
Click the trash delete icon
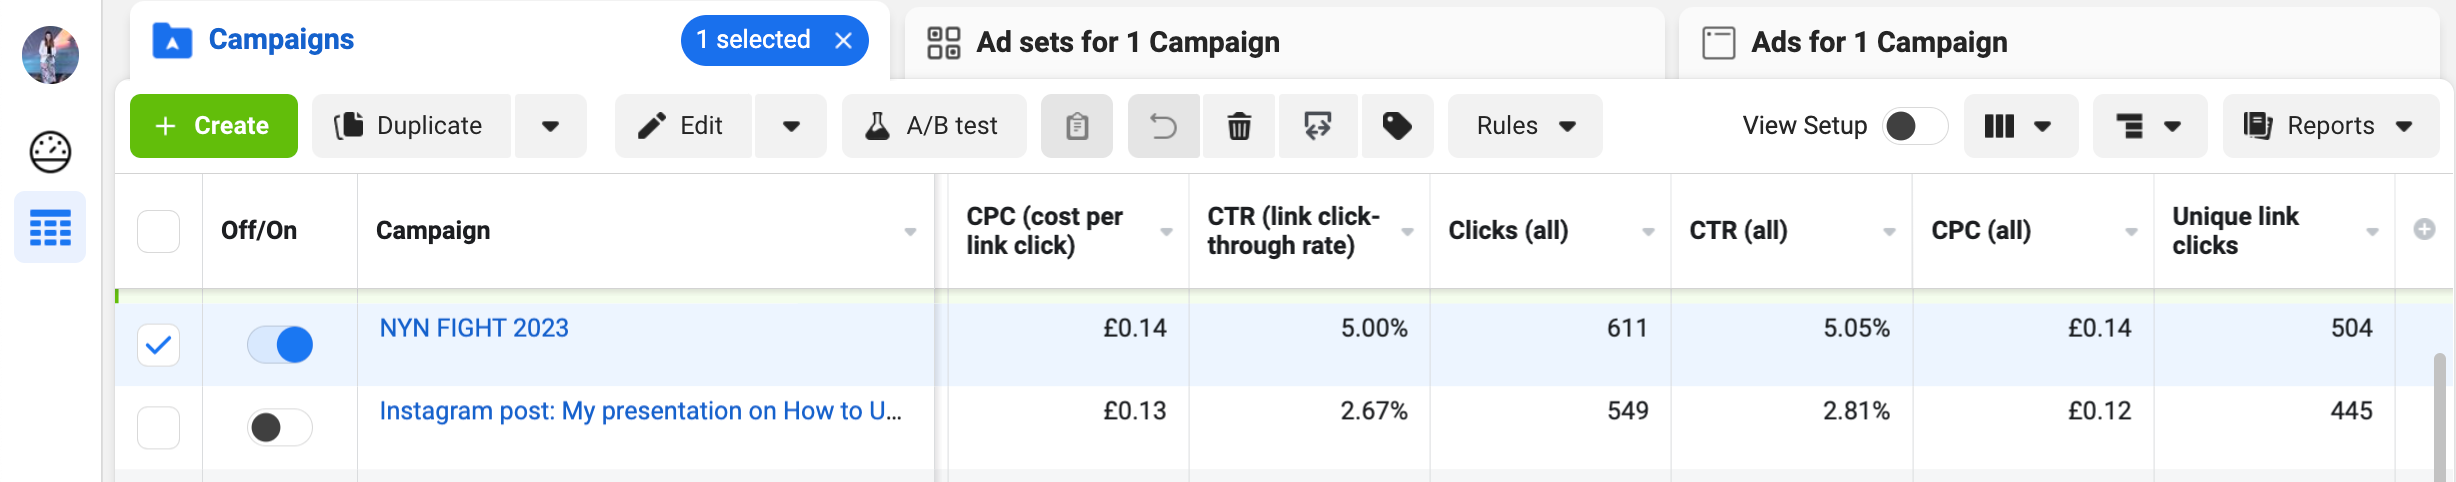tap(1239, 126)
